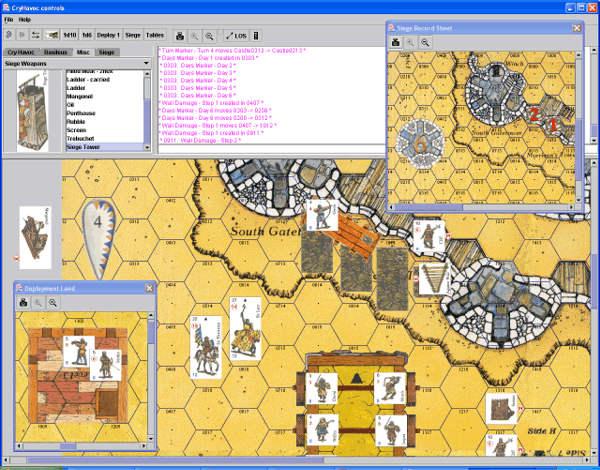
Task: Select the Mangonel counter left of the map
Action: [36, 238]
